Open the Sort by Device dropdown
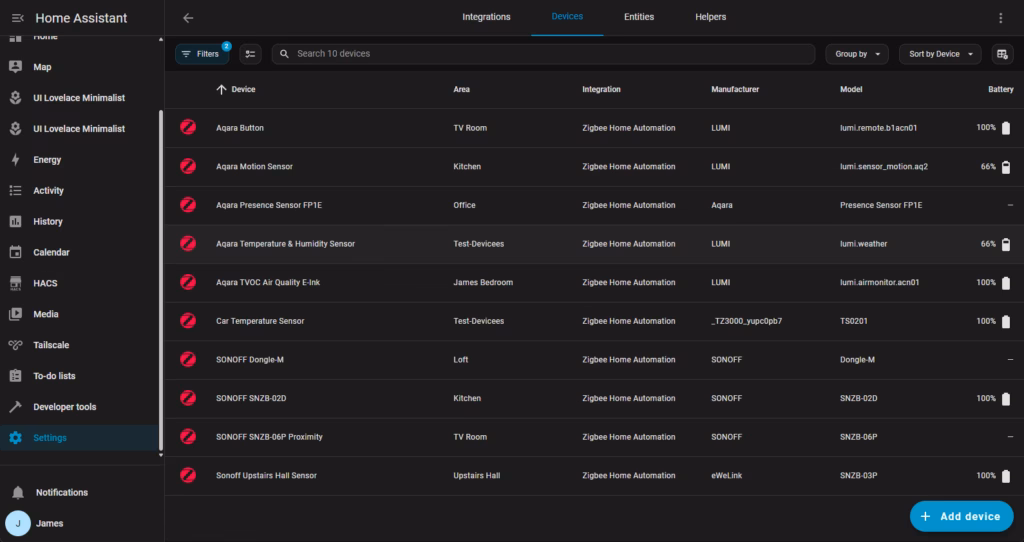 coord(940,54)
